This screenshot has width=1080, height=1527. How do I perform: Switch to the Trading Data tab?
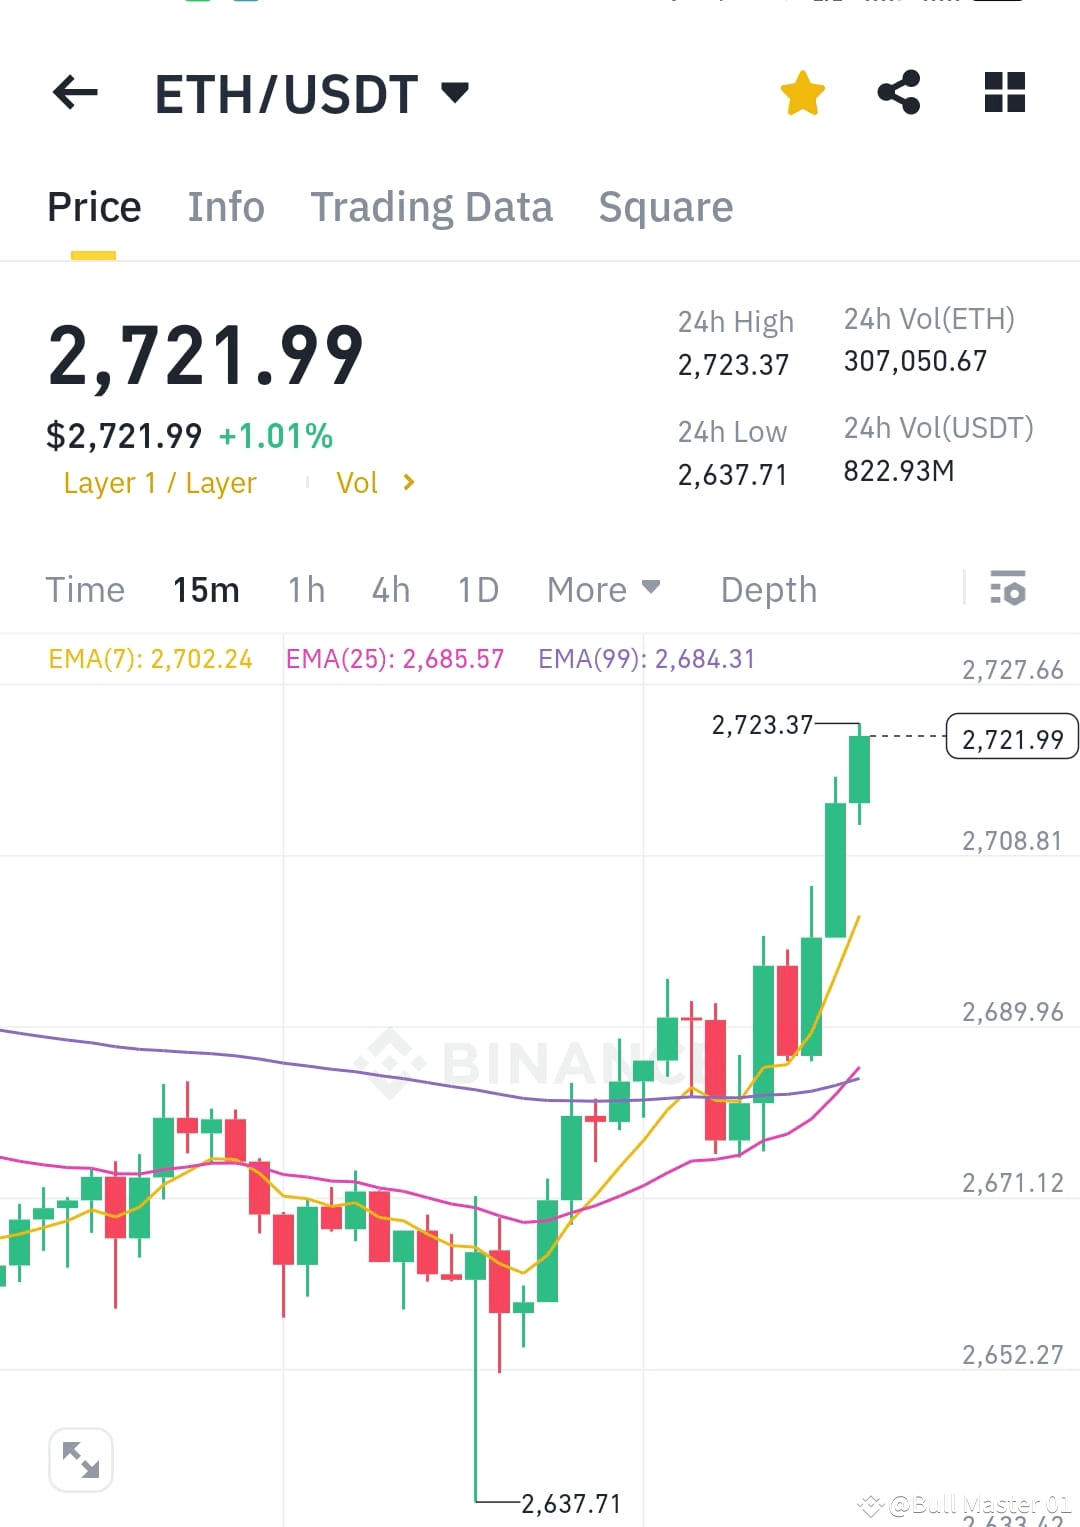point(432,206)
